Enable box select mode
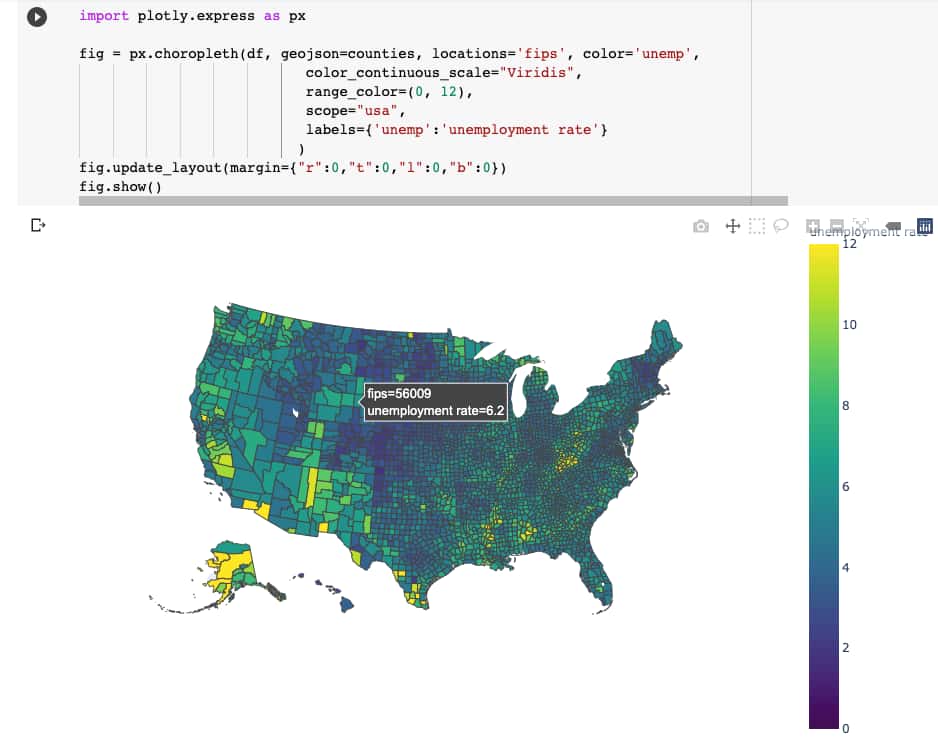938x739 pixels. 756,226
